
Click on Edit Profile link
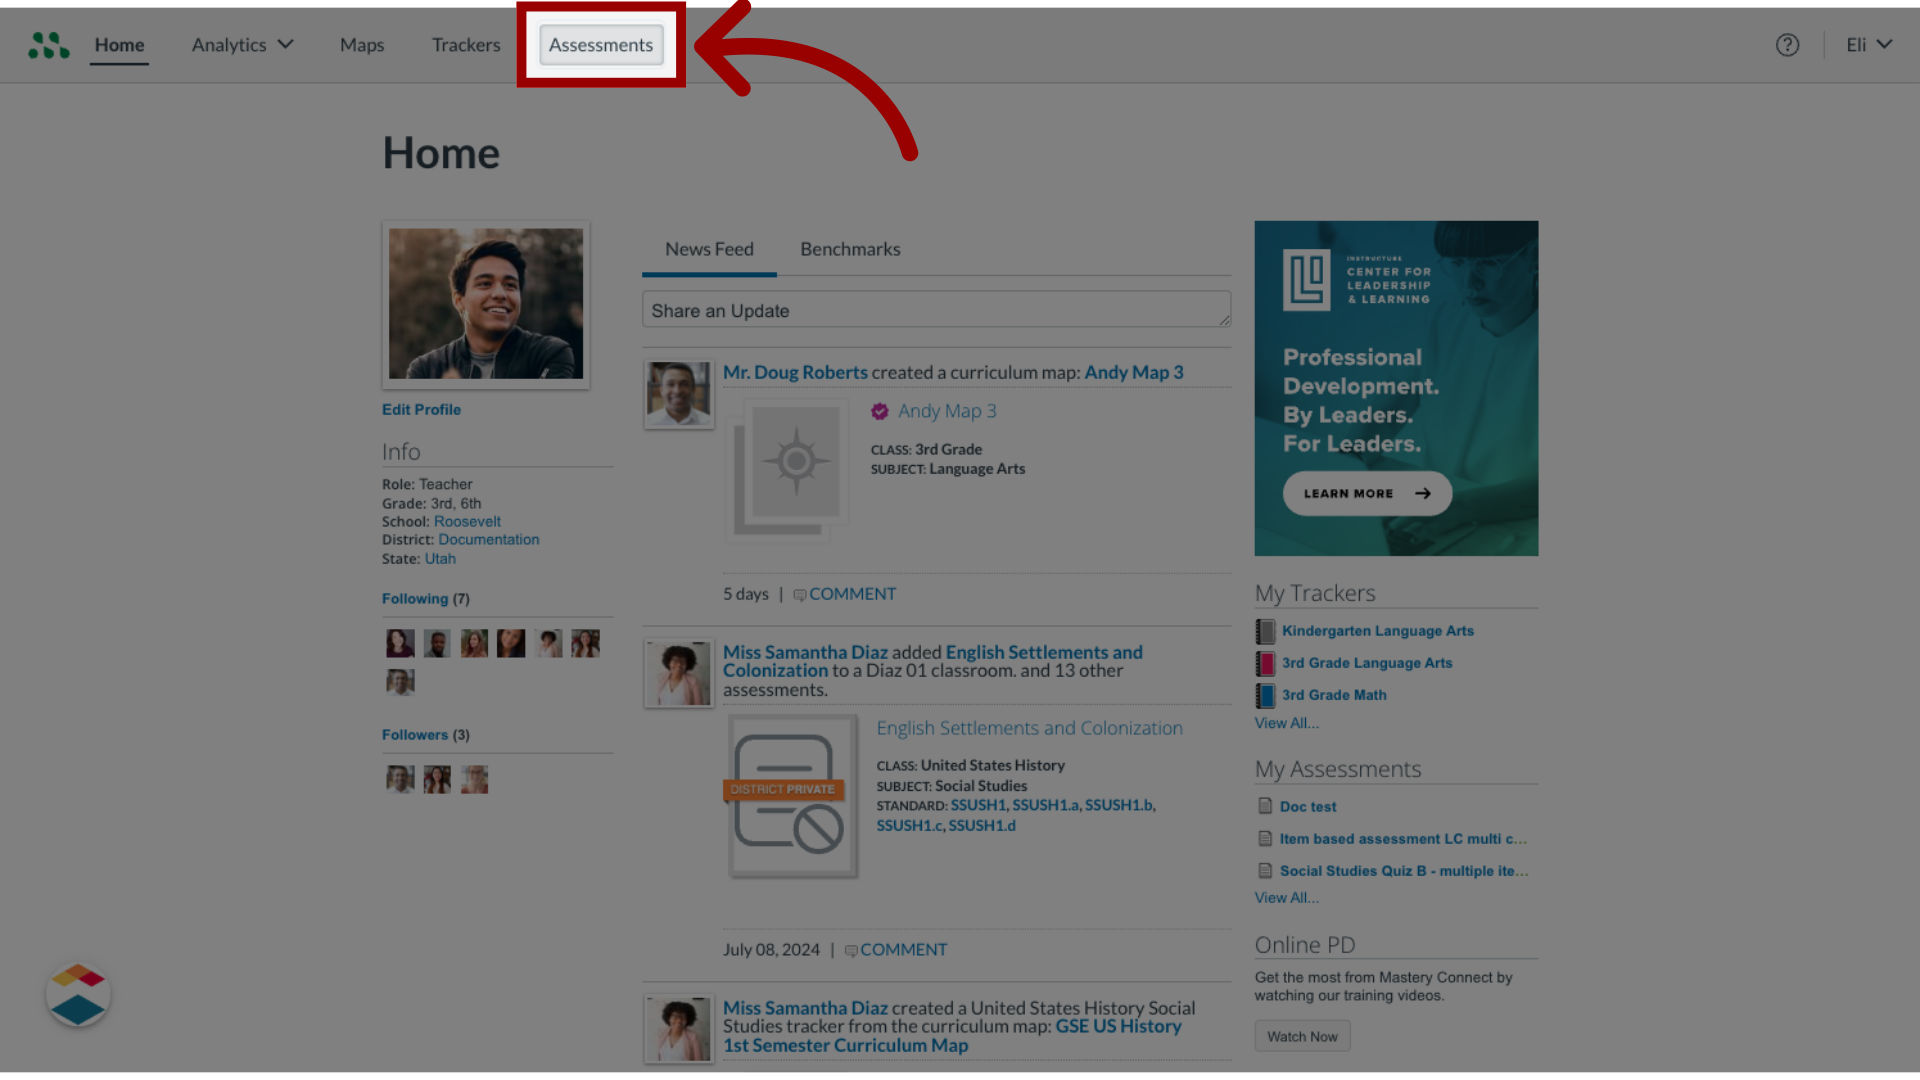coord(421,409)
